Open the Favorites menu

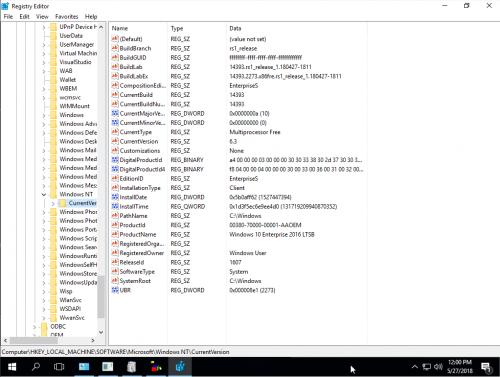67,16
